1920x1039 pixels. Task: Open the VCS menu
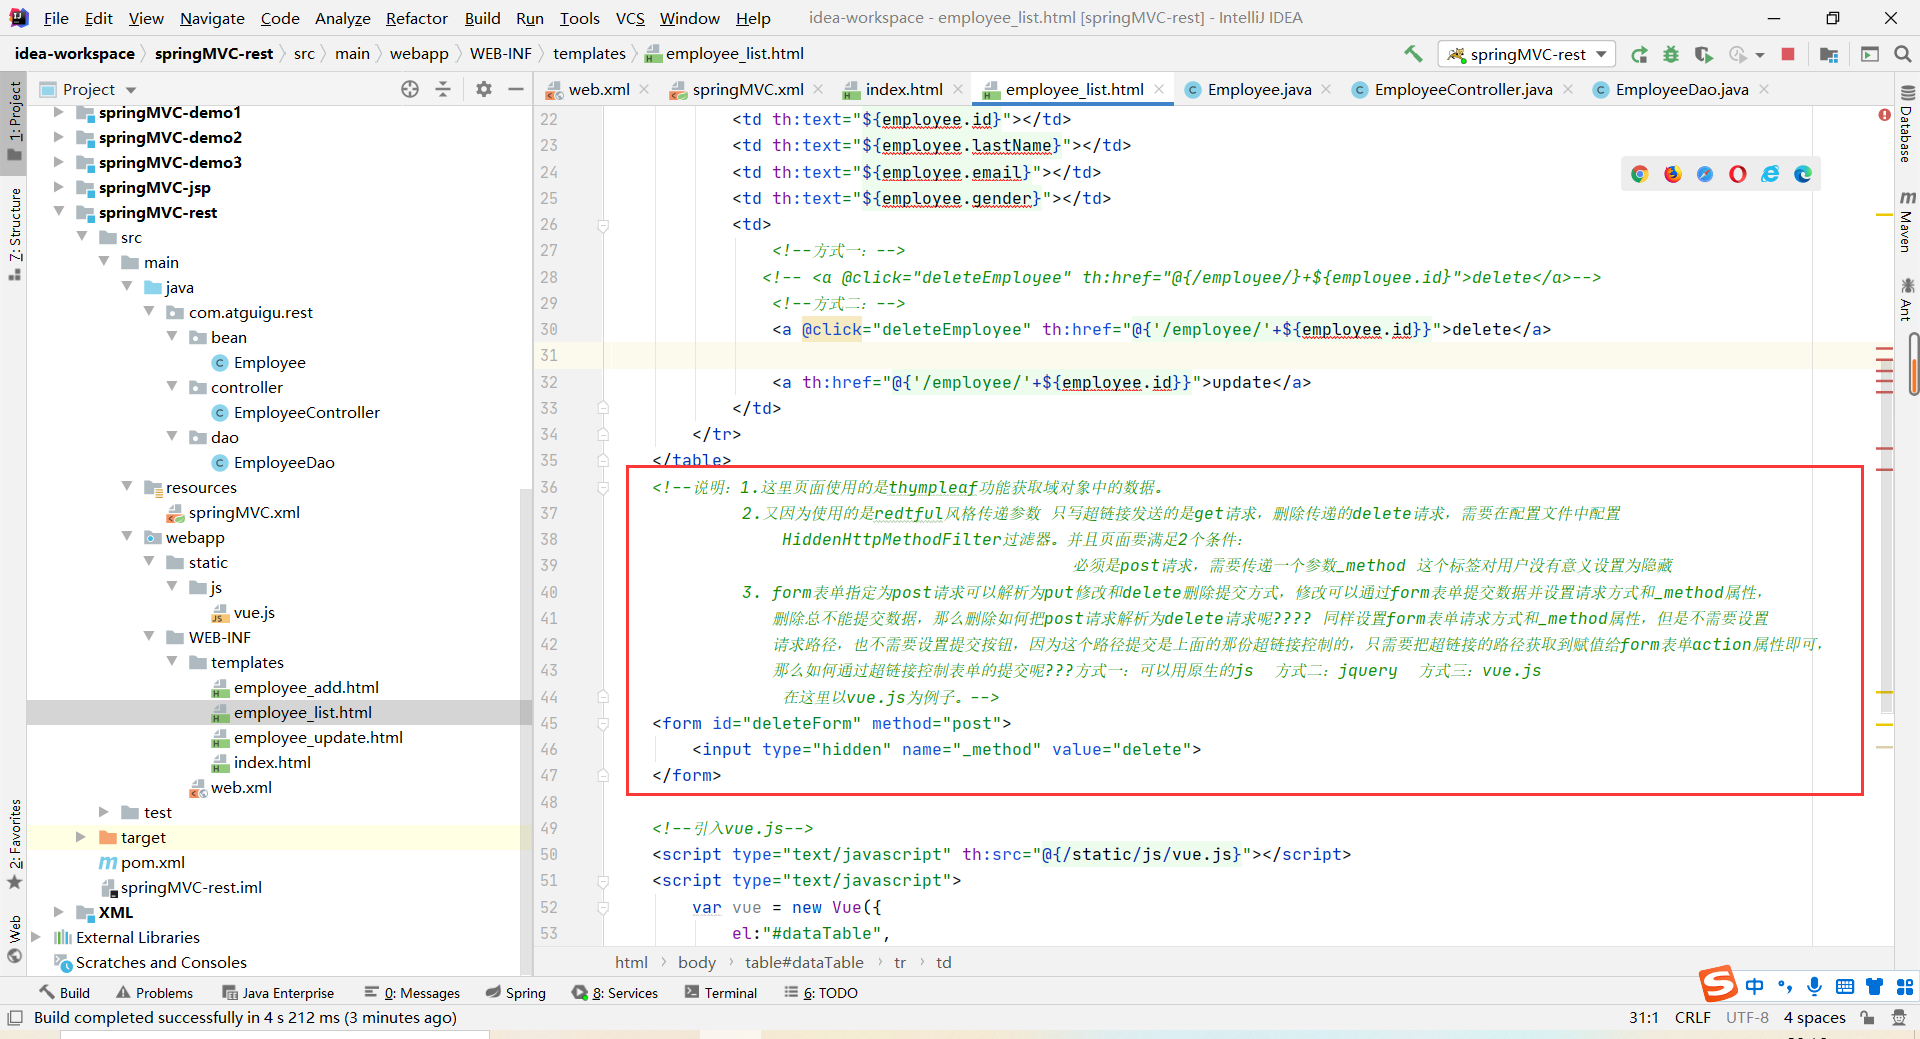click(630, 18)
